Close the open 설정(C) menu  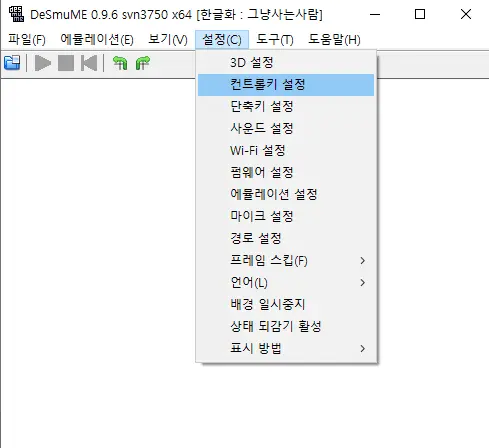[222, 40]
